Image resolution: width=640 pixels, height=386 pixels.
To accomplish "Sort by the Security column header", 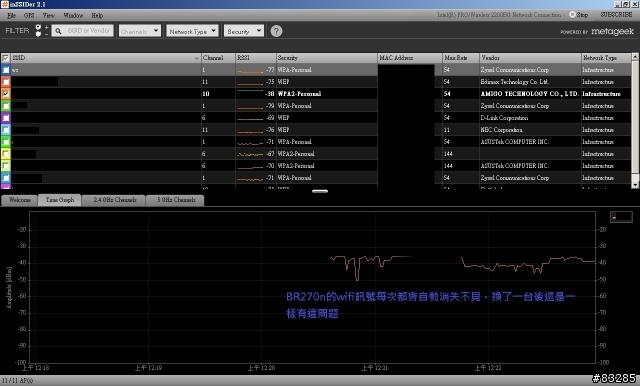I will coord(327,58).
